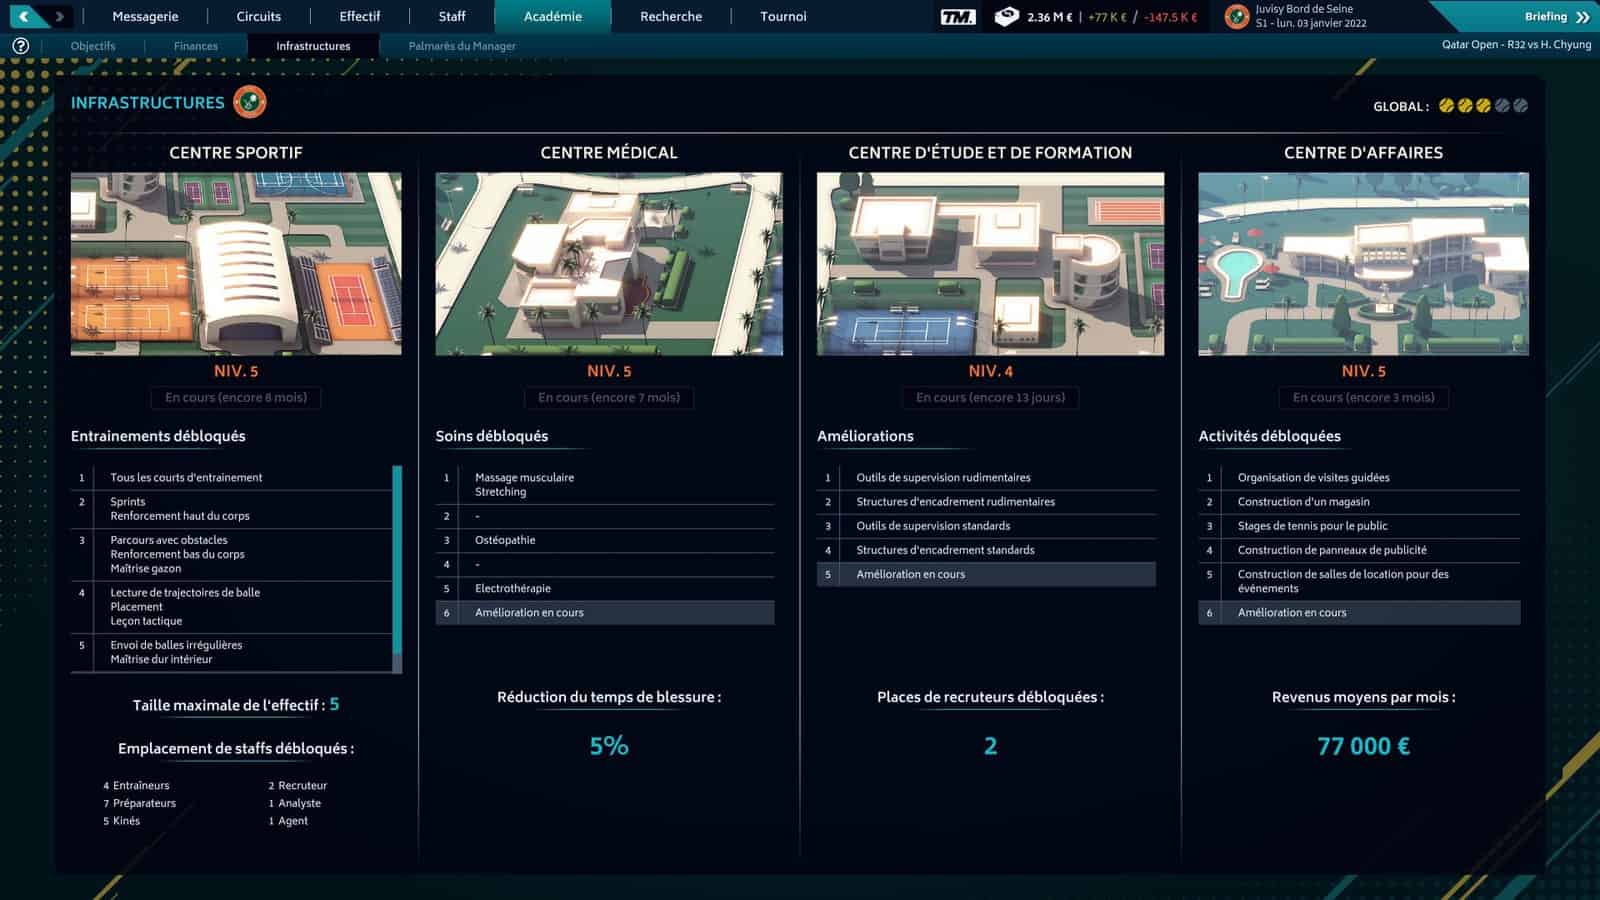Switch to the Finances tab
The height and width of the screenshot is (900, 1600).
point(196,46)
